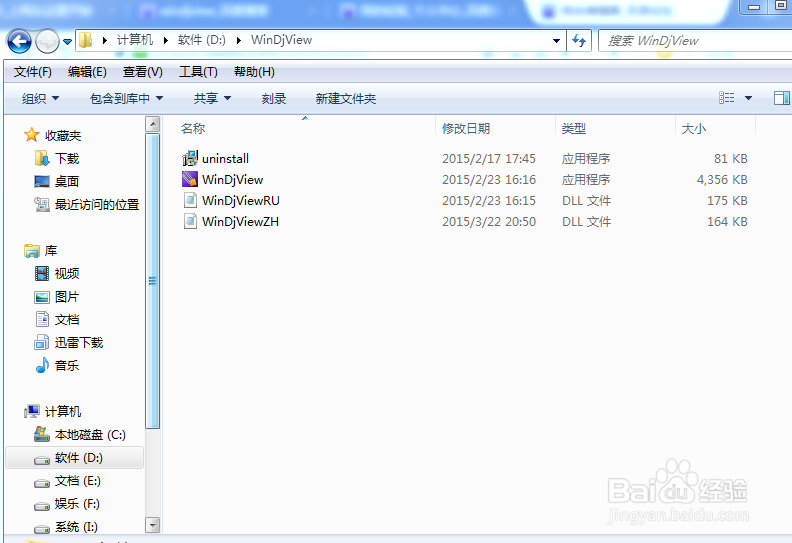This screenshot has width=792, height=543.
Task: Open the 组织 dropdown in the toolbar
Action: point(40,98)
